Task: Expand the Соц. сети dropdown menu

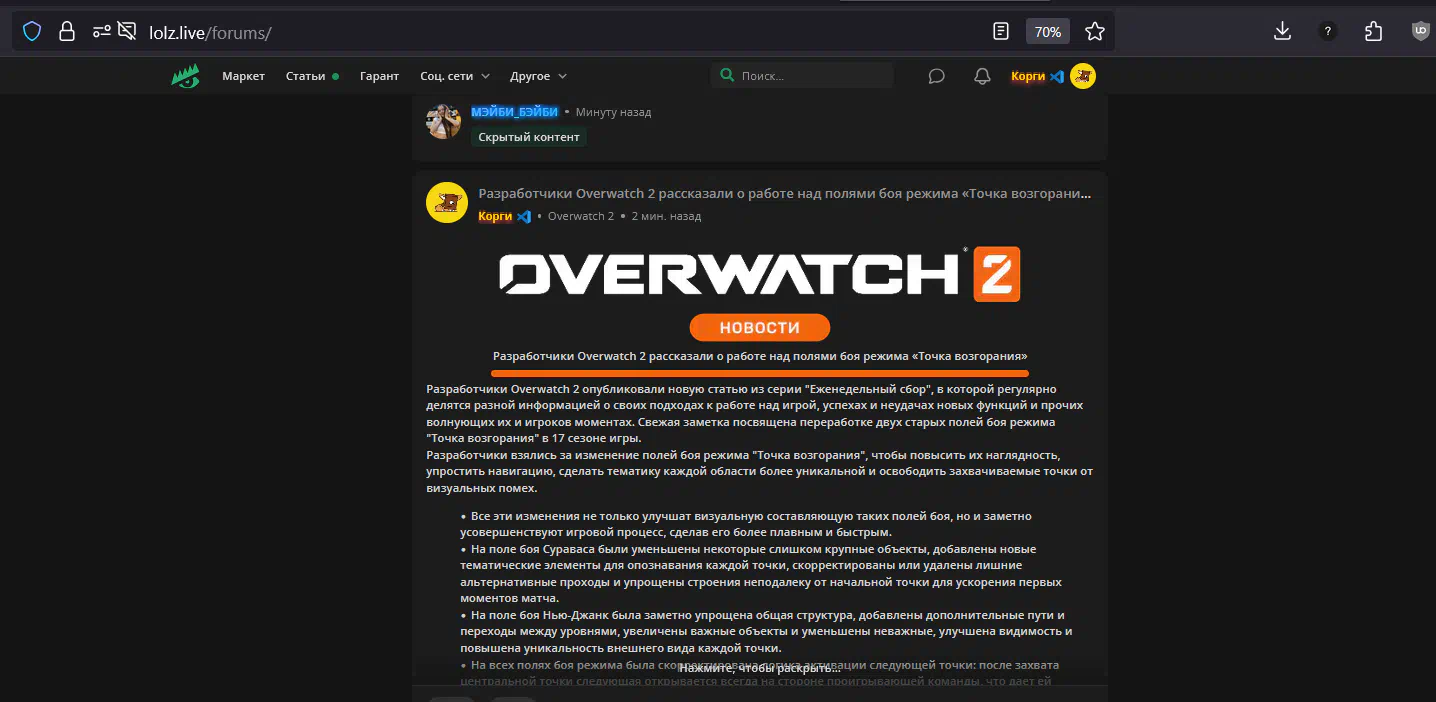Action: tap(455, 76)
